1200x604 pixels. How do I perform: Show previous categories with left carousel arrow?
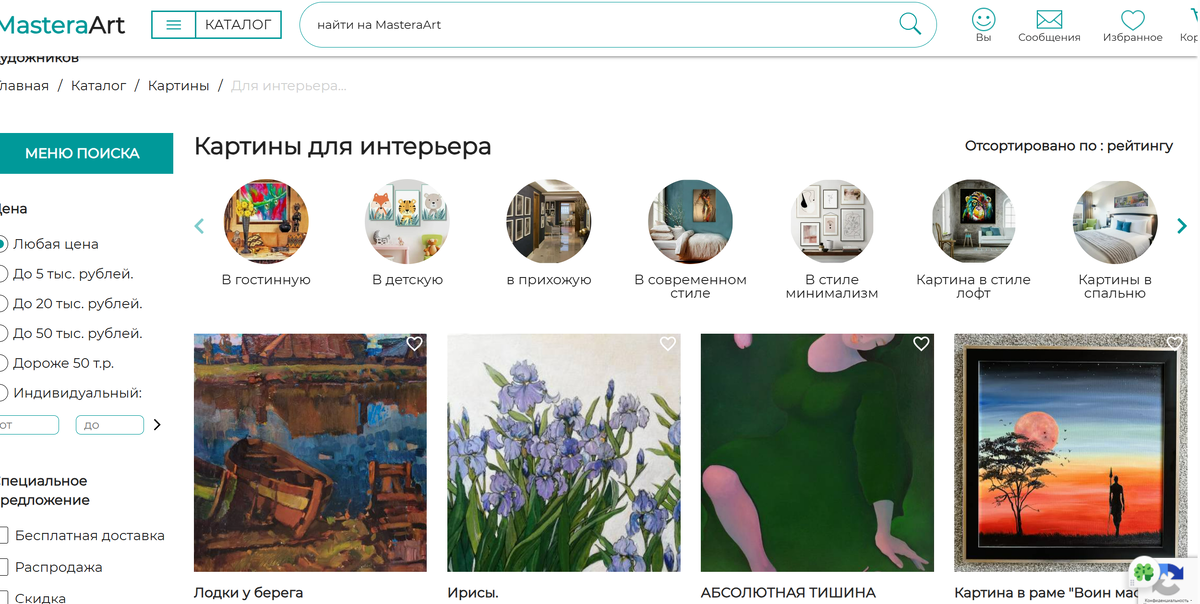pos(199,226)
